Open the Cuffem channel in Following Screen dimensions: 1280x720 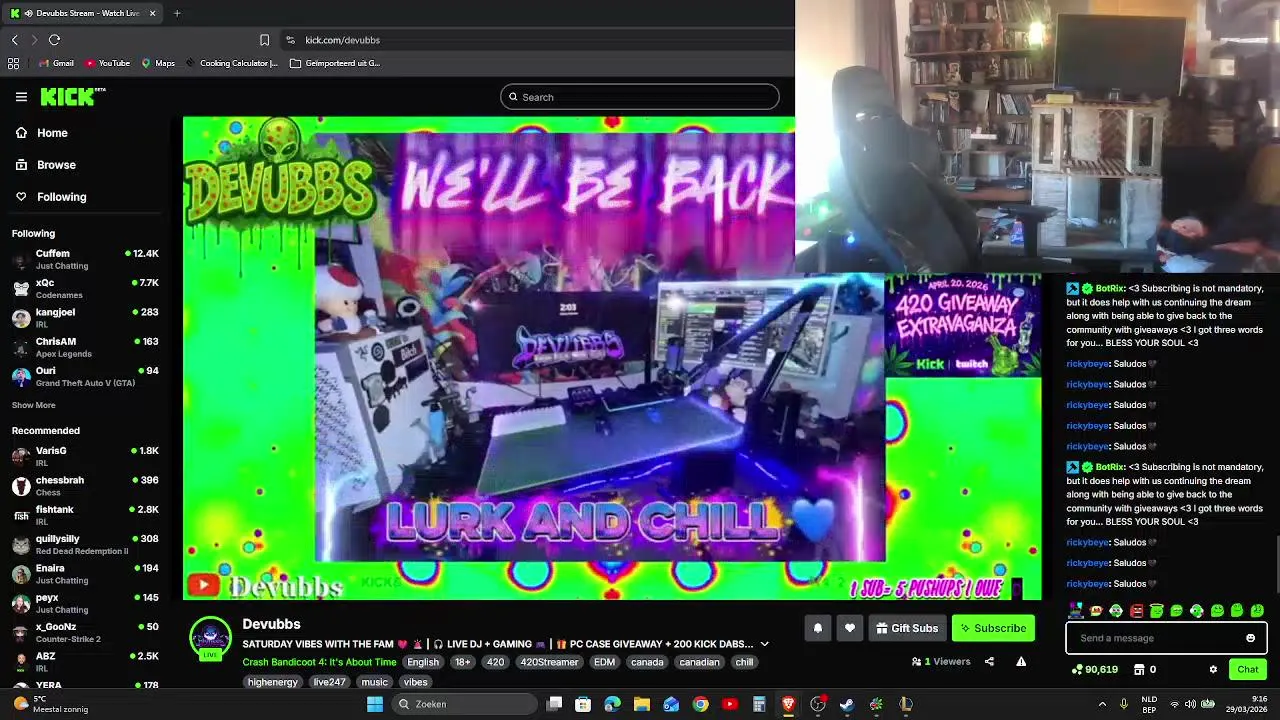click(85, 259)
